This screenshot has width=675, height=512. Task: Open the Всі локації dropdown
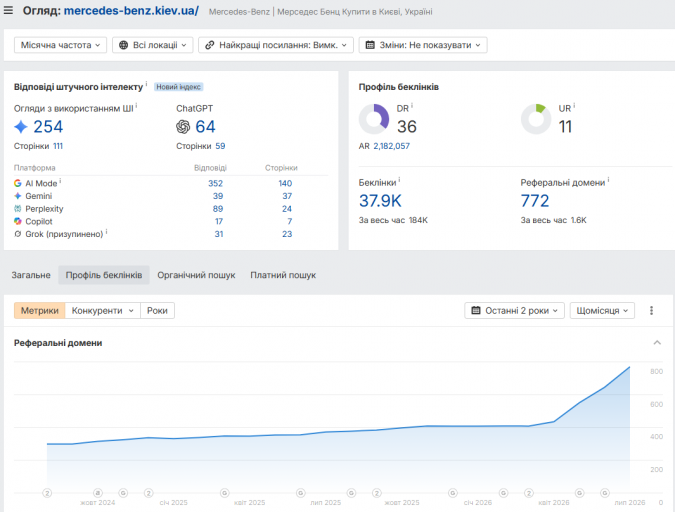point(153,45)
